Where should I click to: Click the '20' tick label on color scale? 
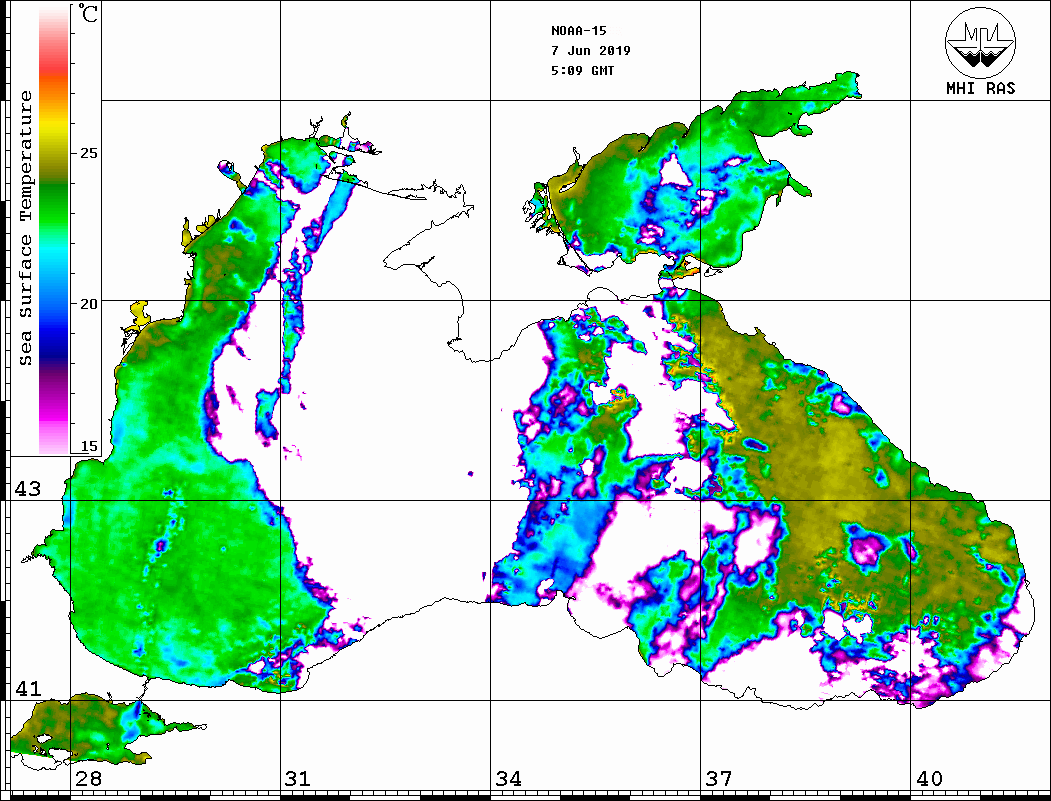88,304
